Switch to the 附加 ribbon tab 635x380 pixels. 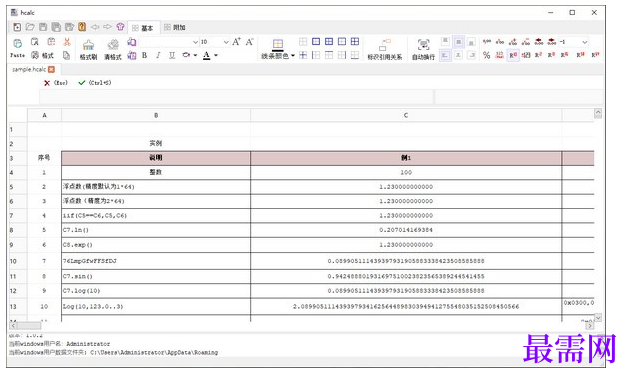point(175,27)
